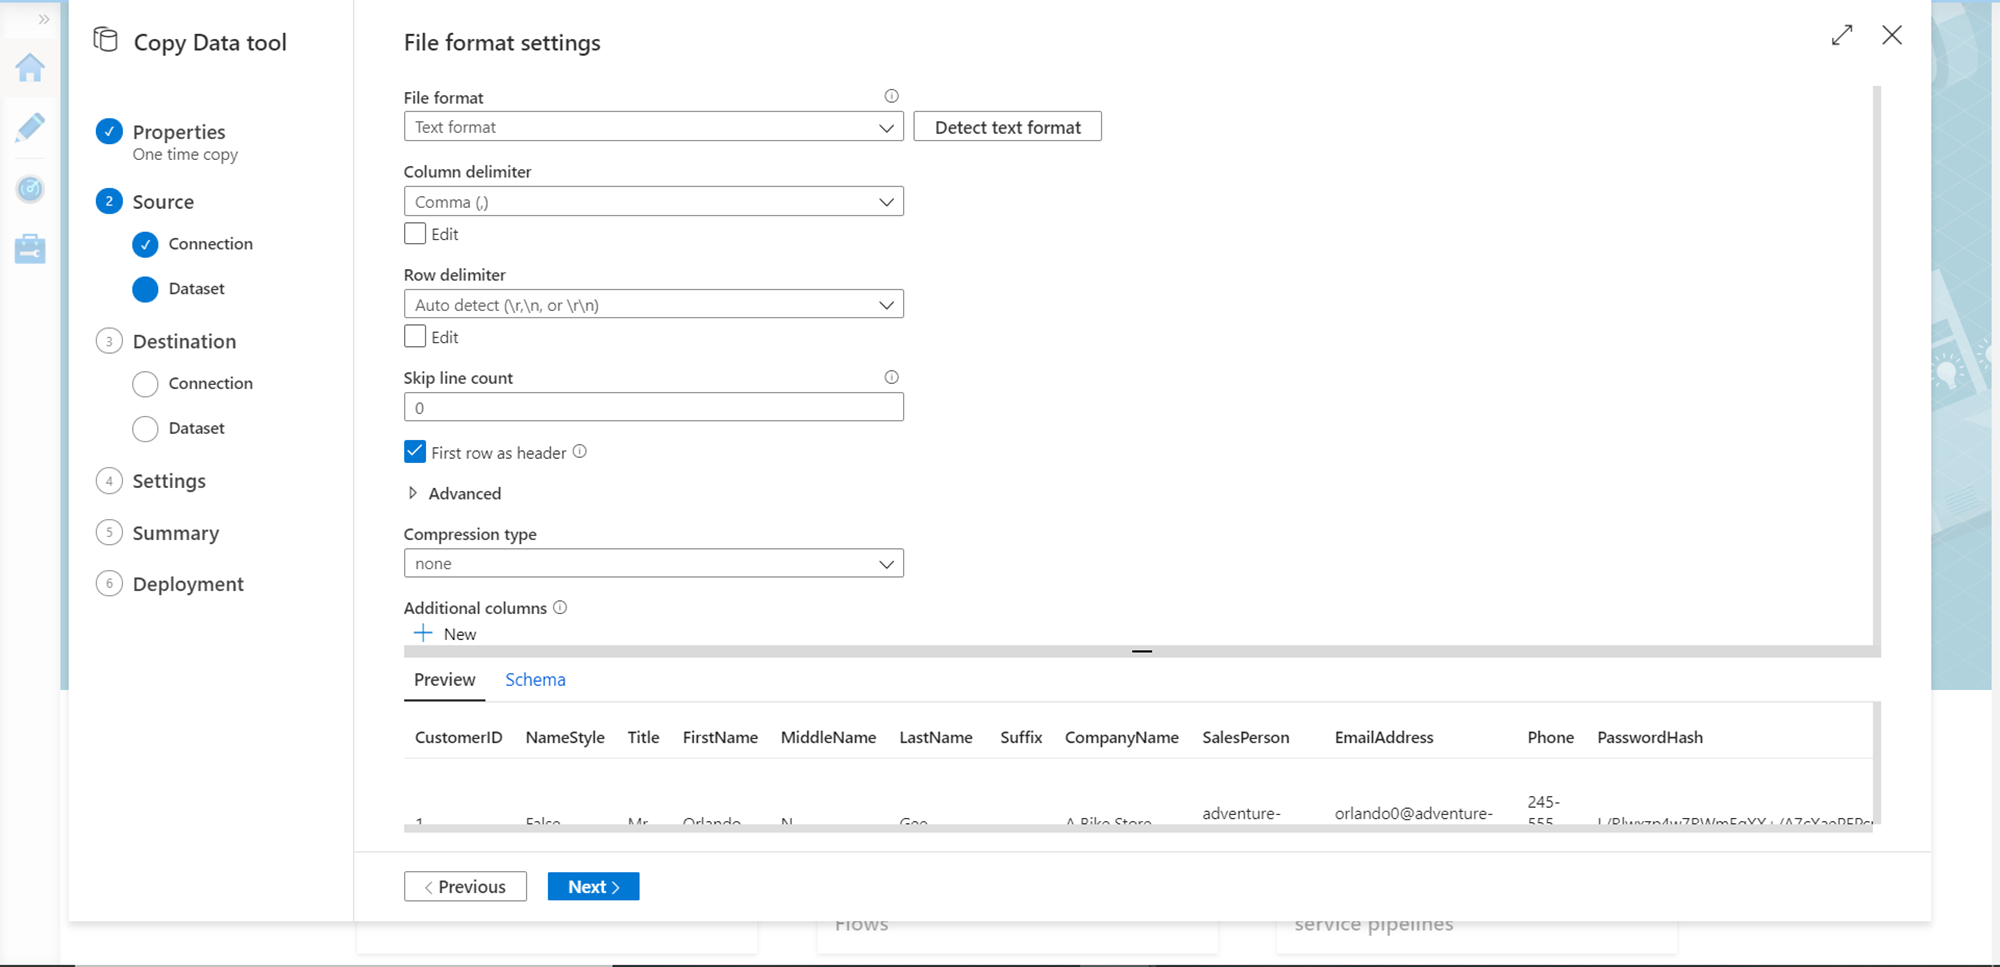Click the Detect text format button
The height and width of the screenshot is (967, 2000).
[x=1007, y=127]
